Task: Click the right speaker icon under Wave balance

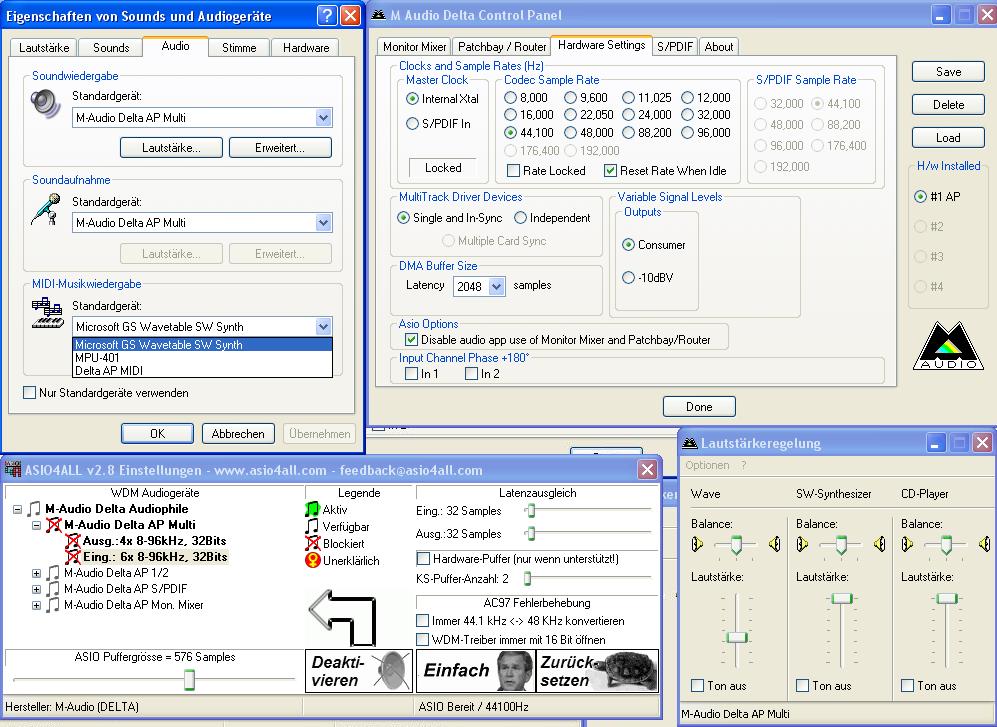Action: [774, 544]
